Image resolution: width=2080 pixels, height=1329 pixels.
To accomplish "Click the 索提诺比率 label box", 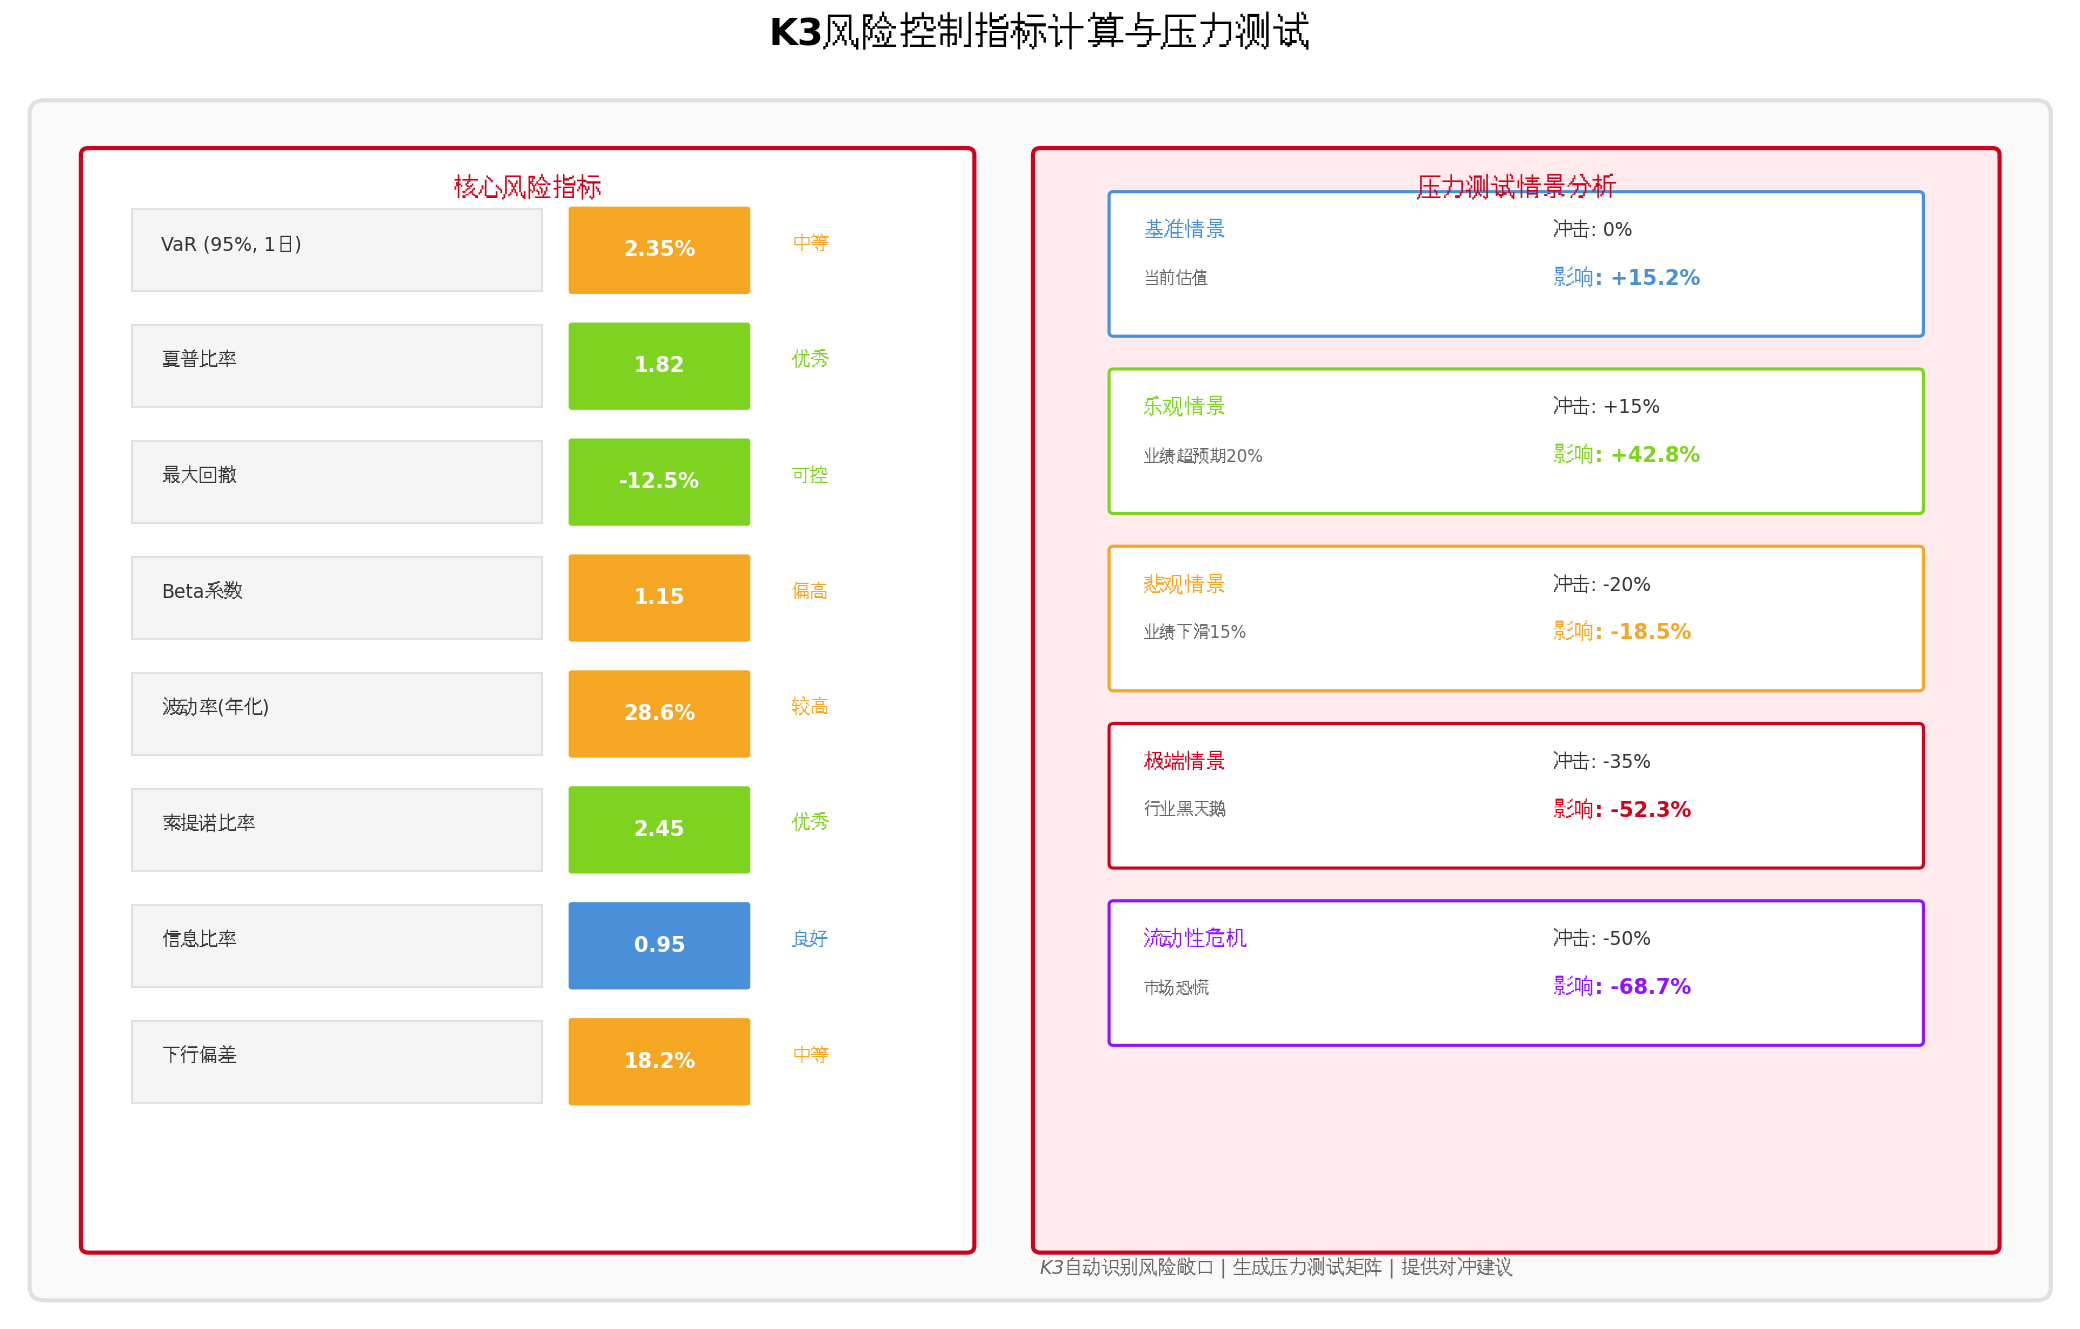I will pos(337,830).
